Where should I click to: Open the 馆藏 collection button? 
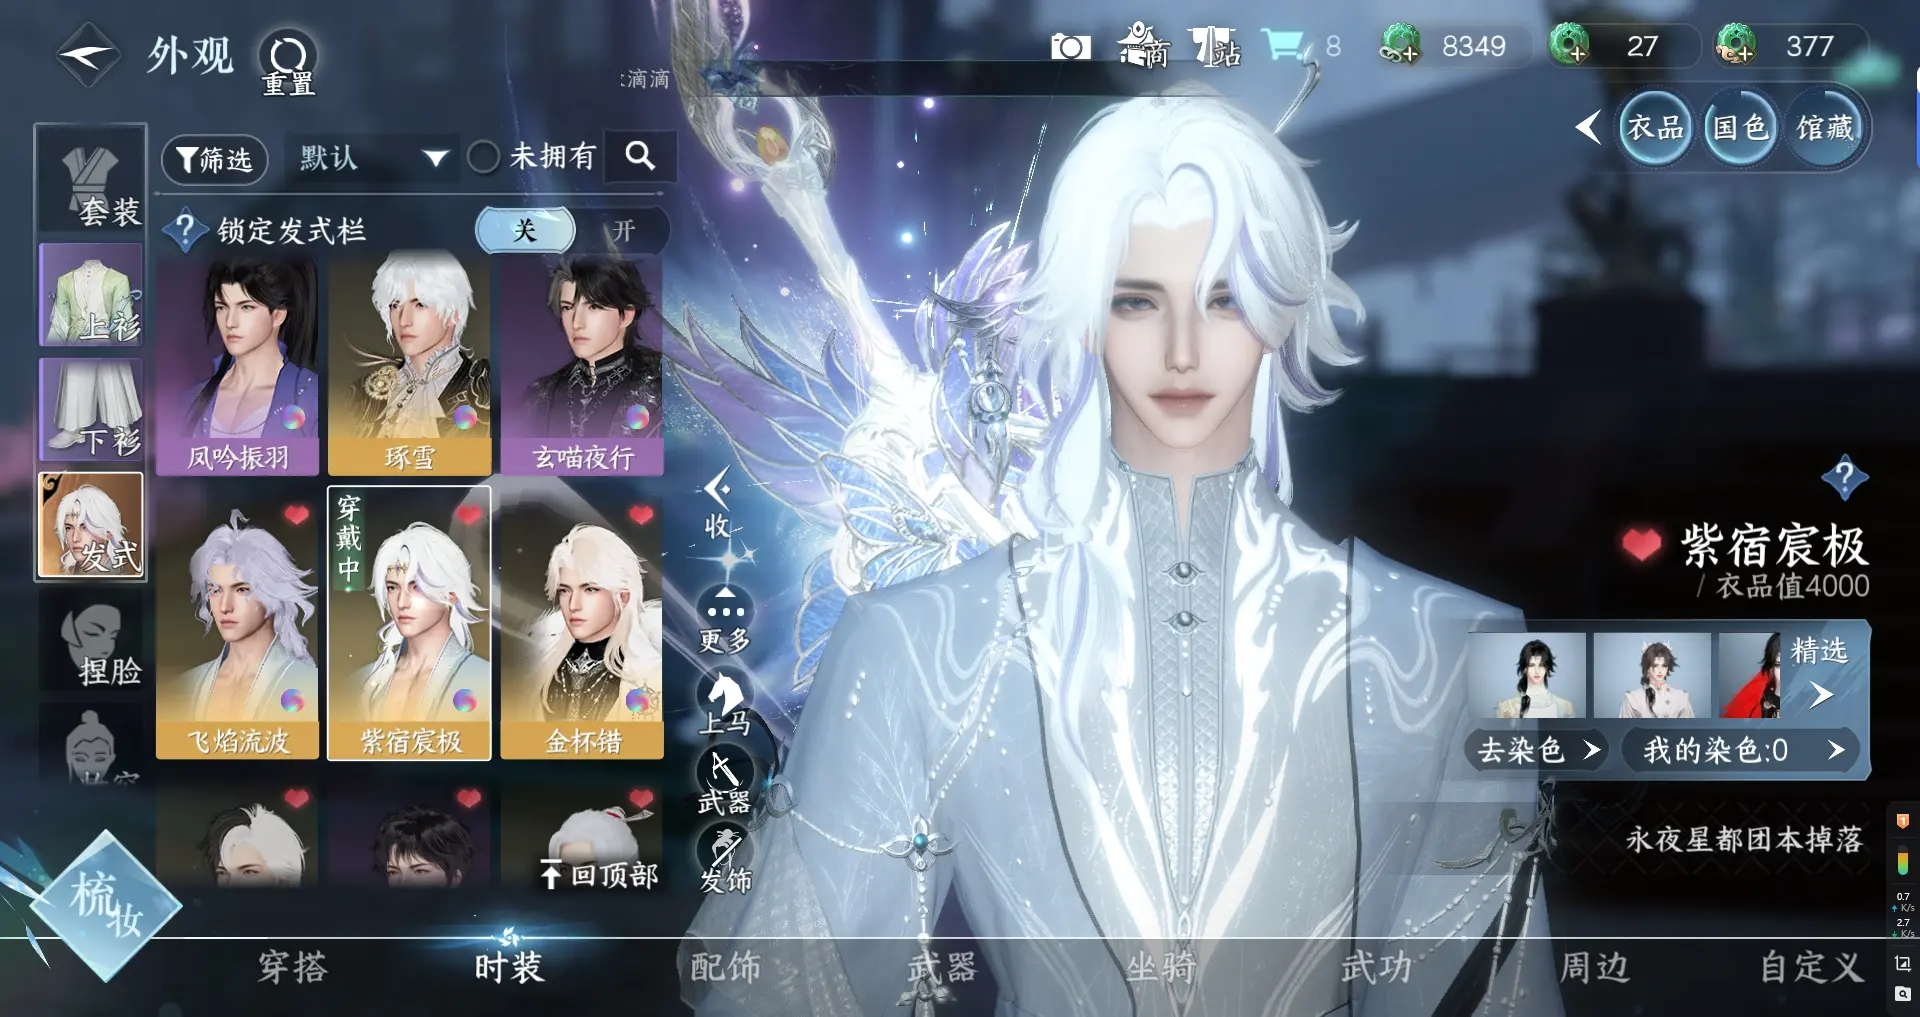(x=1826, y=127)
